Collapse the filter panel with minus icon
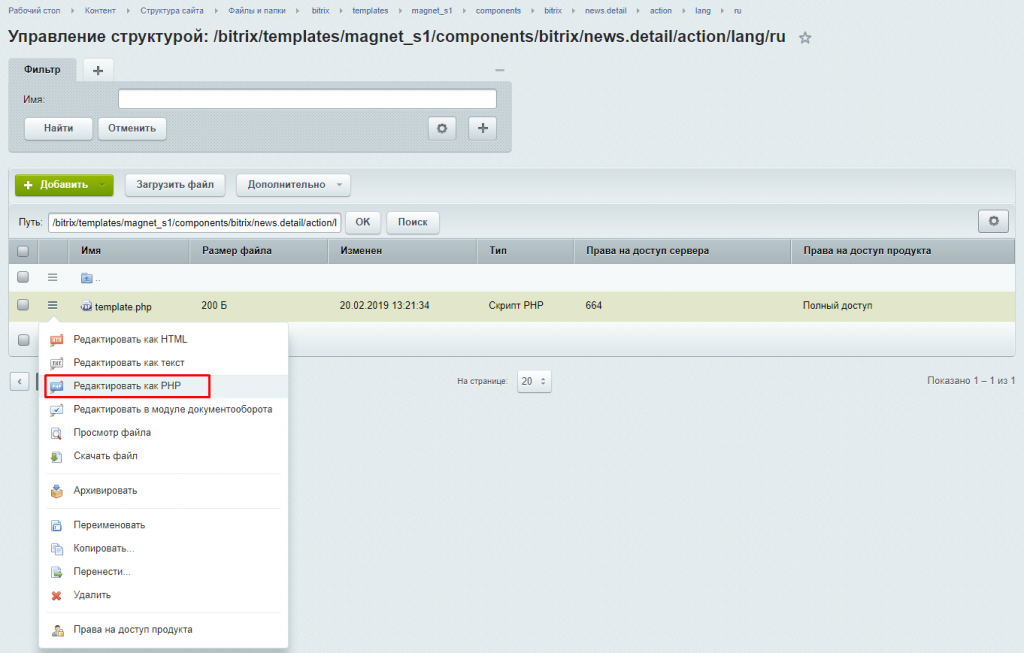Screen dimensions: 1024x653 point(500,70)
